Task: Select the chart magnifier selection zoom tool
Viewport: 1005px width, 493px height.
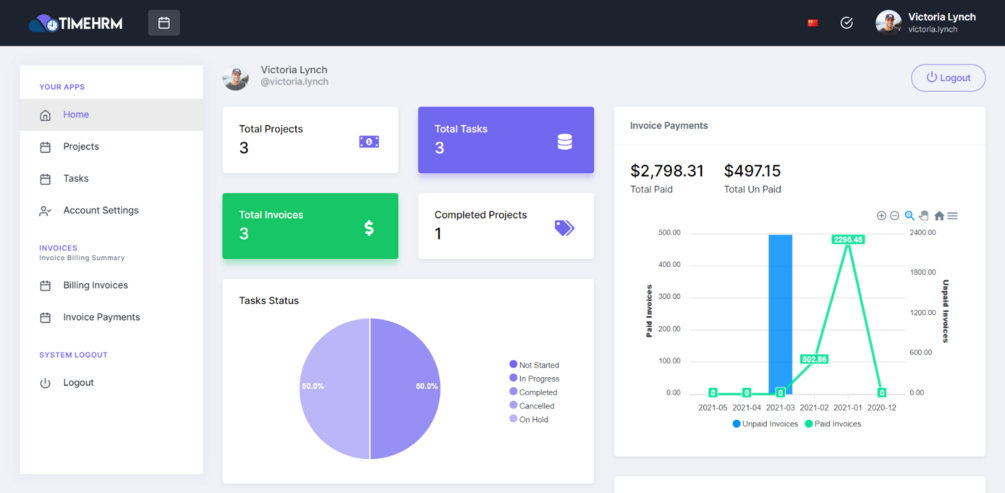Action: (909, 216)
